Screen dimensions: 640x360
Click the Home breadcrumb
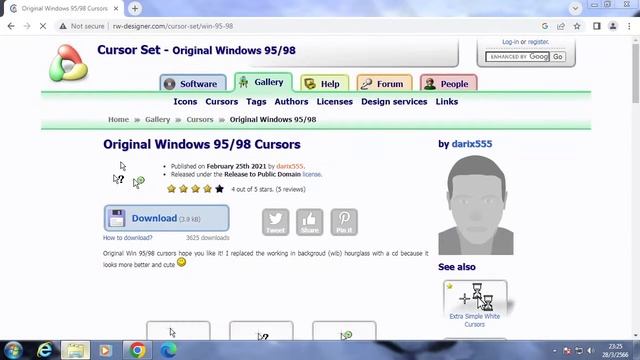(x=118, y=120)
